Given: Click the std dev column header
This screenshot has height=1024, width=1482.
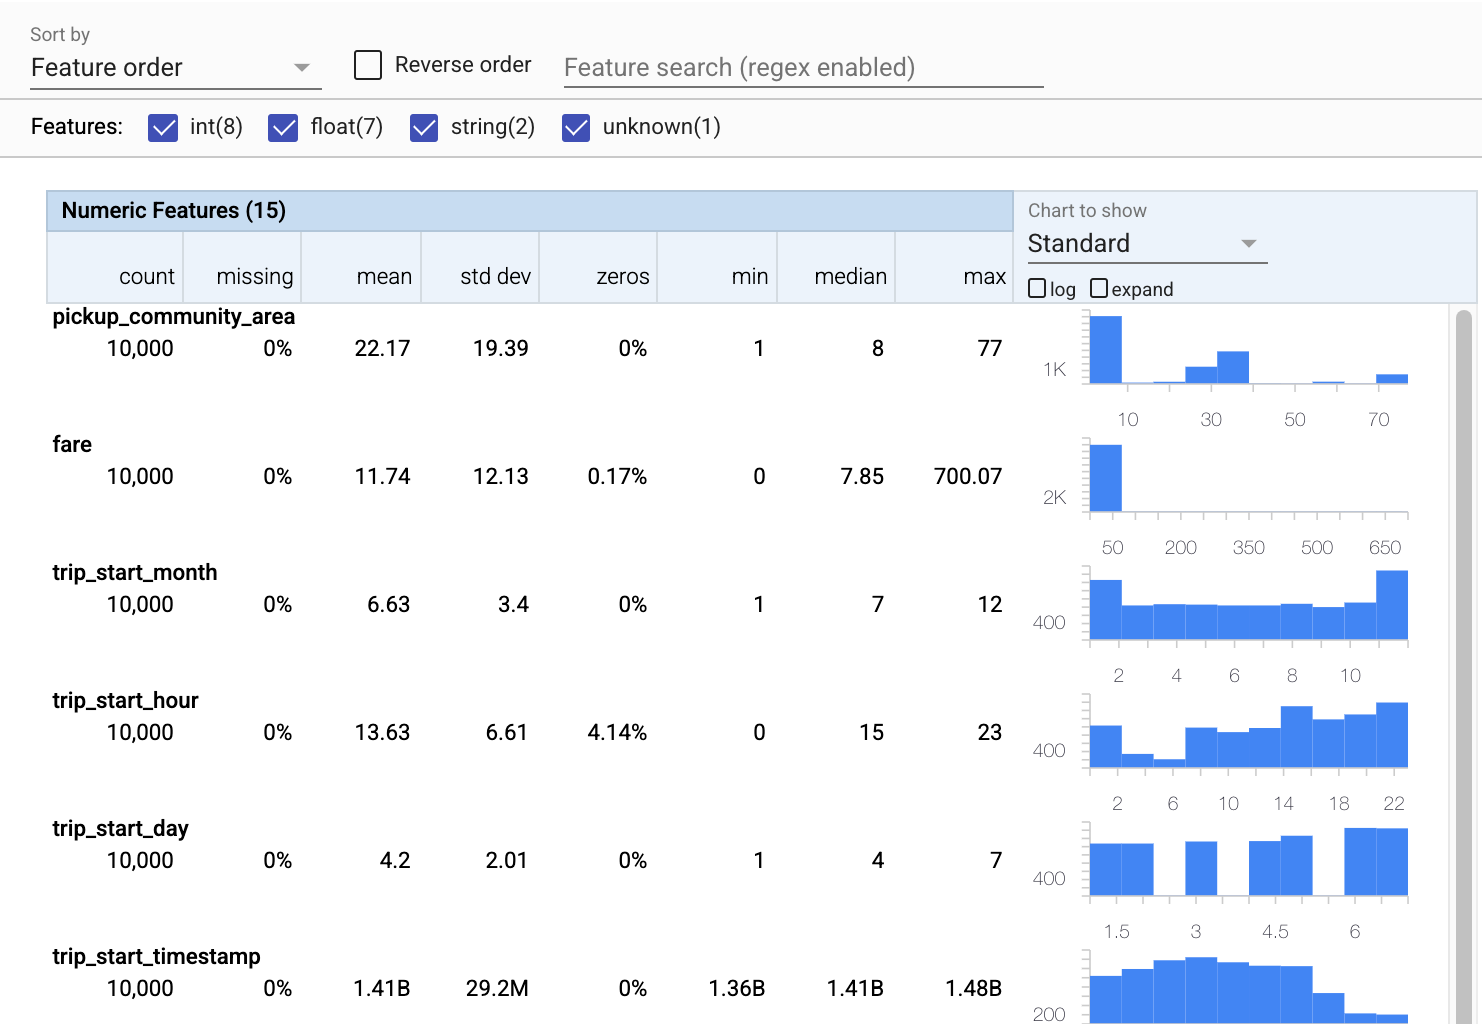Looking at the screenshot, I should pyautogui.click(x=495, y=277).
